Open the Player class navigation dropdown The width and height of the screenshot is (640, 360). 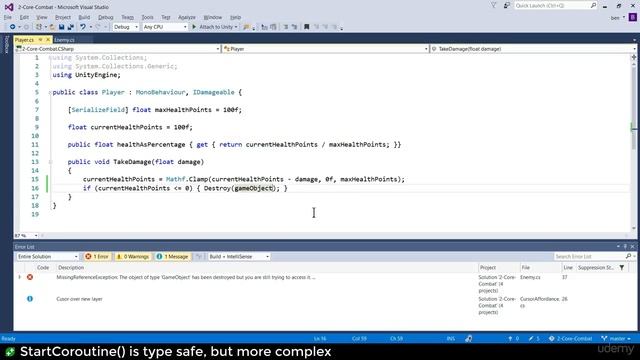[326, 49]
